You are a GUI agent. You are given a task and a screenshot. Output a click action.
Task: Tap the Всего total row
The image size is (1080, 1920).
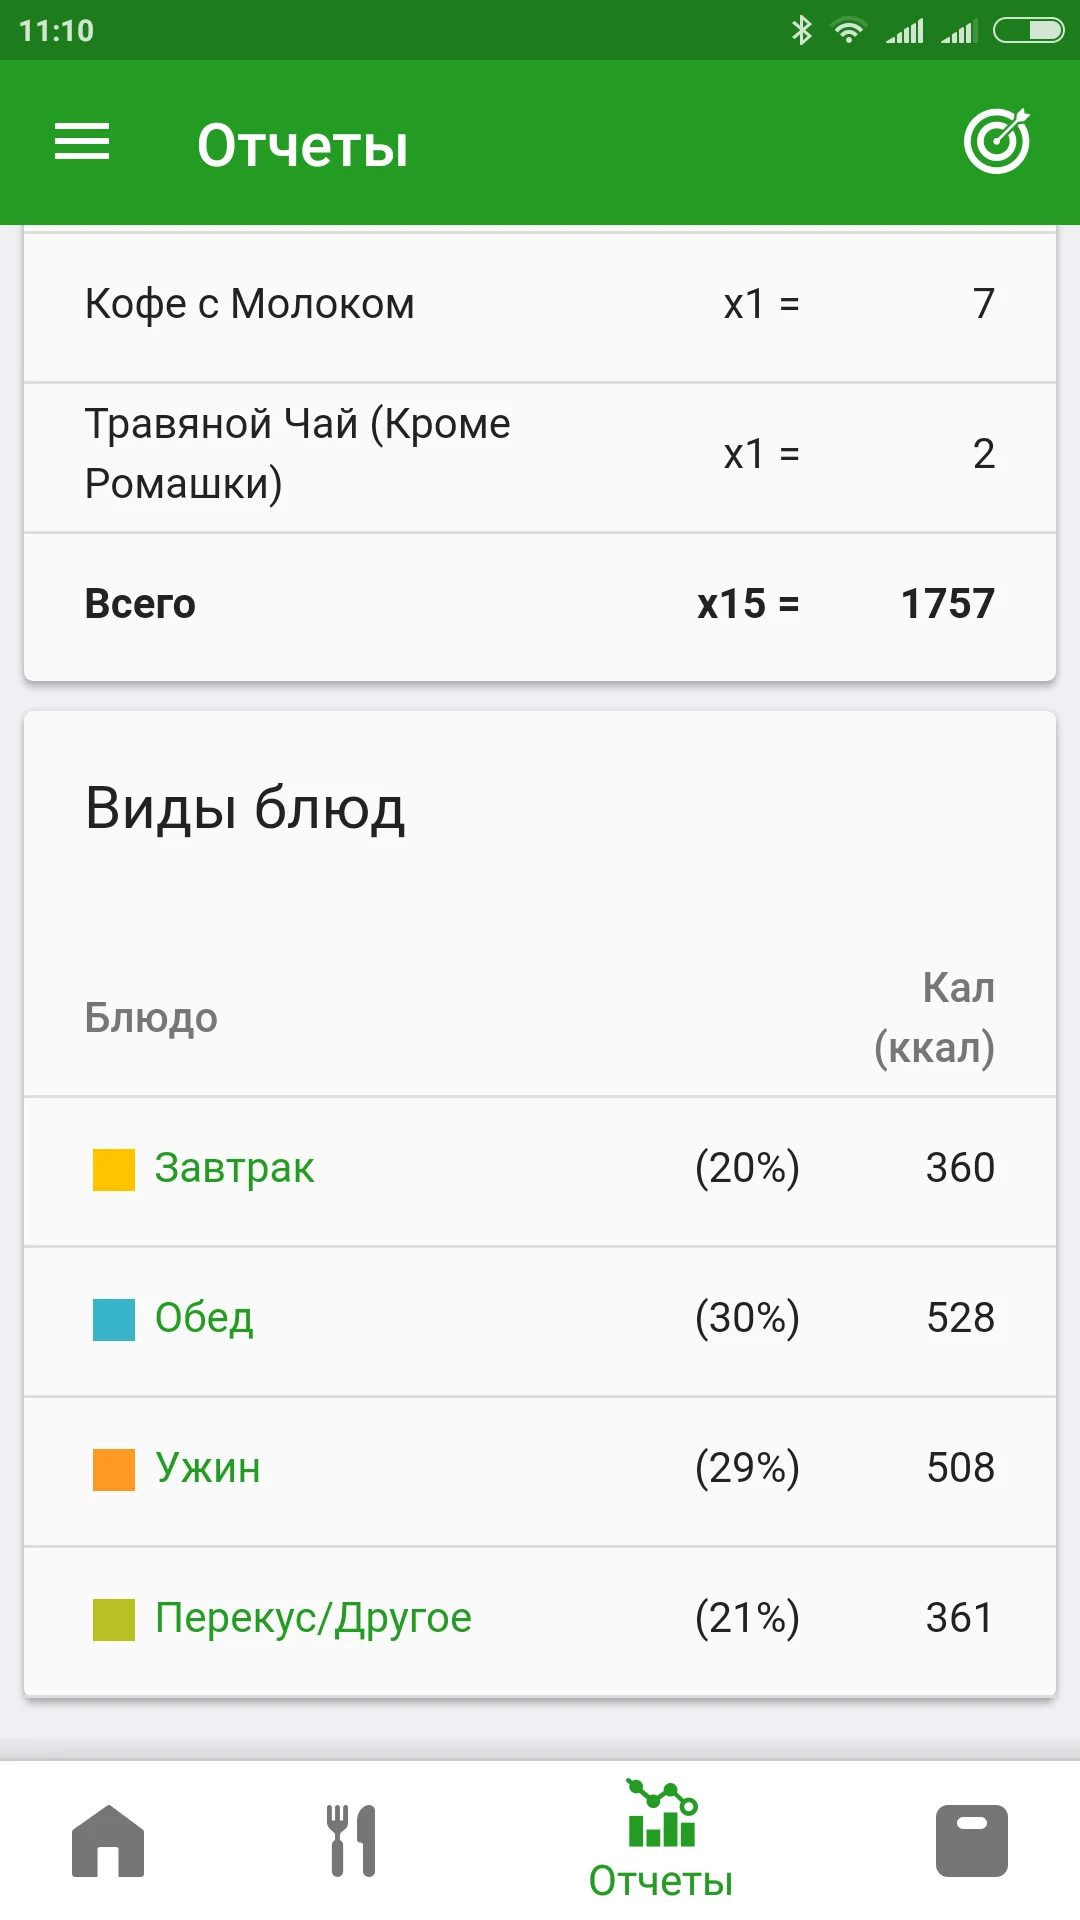540,604
